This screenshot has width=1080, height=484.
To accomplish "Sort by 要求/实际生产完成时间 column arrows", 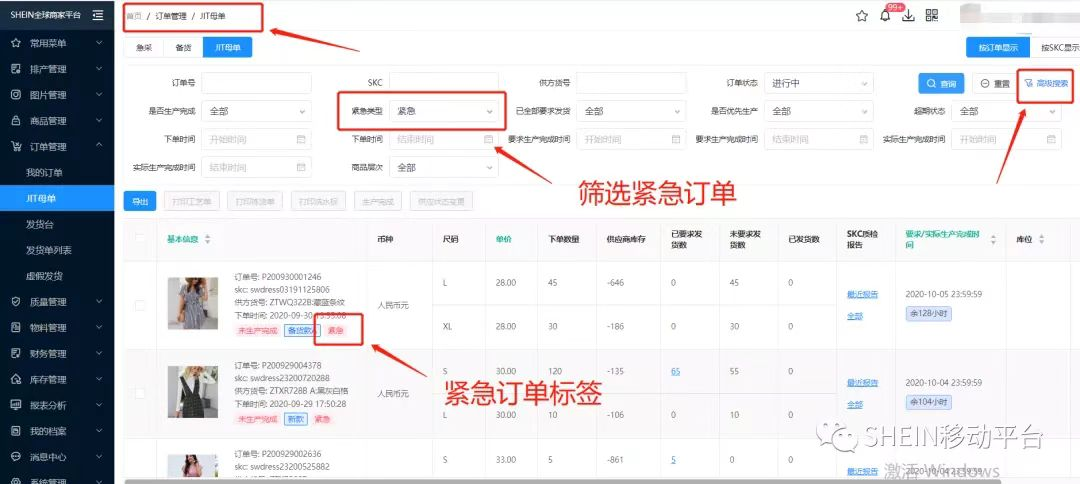I will tap(993, 240).
